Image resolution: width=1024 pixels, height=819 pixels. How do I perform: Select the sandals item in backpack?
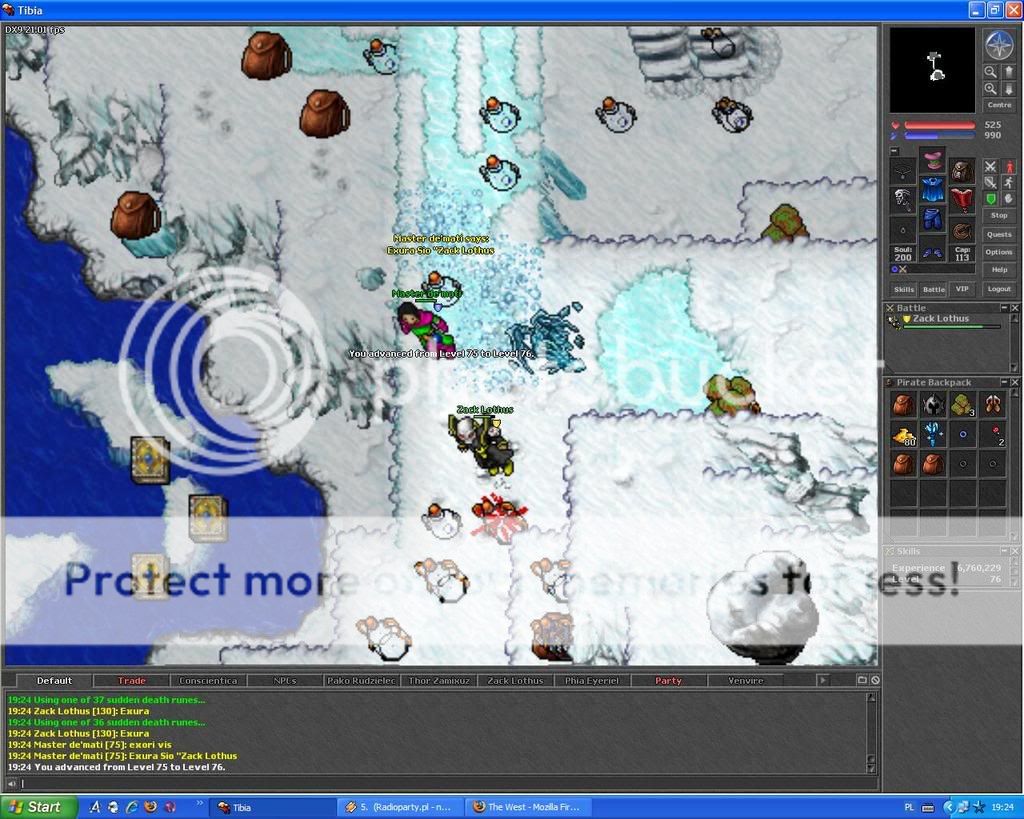pos(993,405)
